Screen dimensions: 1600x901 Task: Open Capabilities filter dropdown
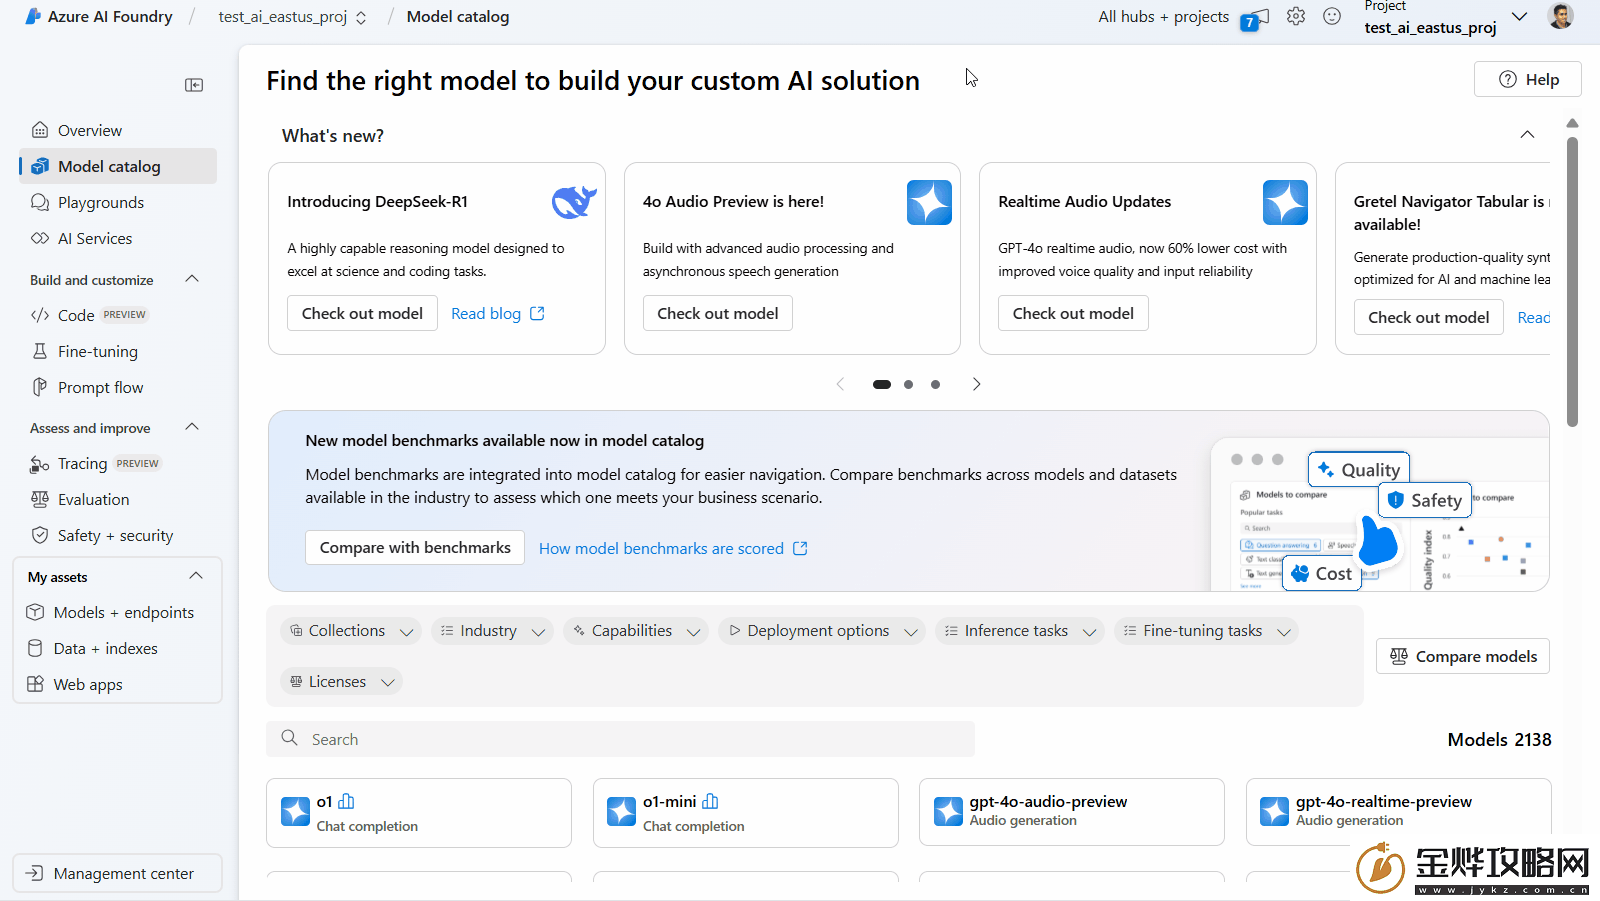636,631
